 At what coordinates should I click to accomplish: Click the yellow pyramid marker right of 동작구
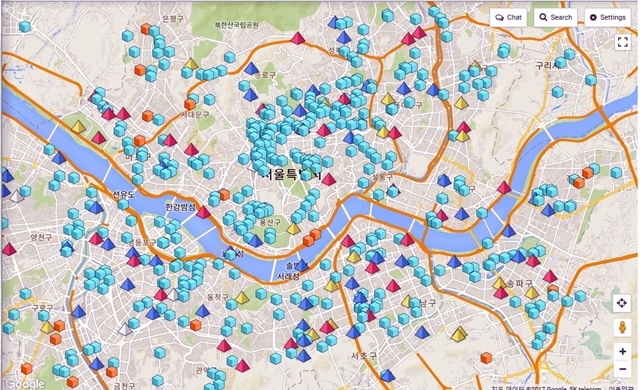coord(242,297)
